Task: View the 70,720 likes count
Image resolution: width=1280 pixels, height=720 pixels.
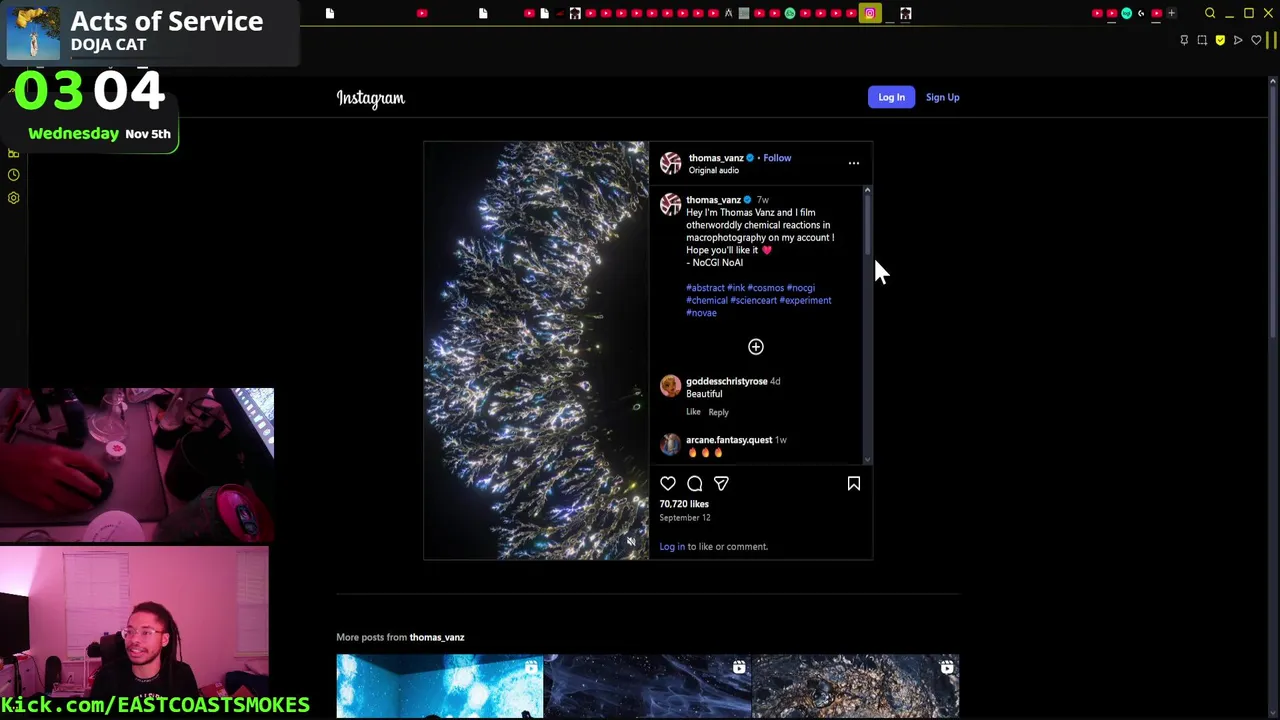Action: tap(684, 504)
